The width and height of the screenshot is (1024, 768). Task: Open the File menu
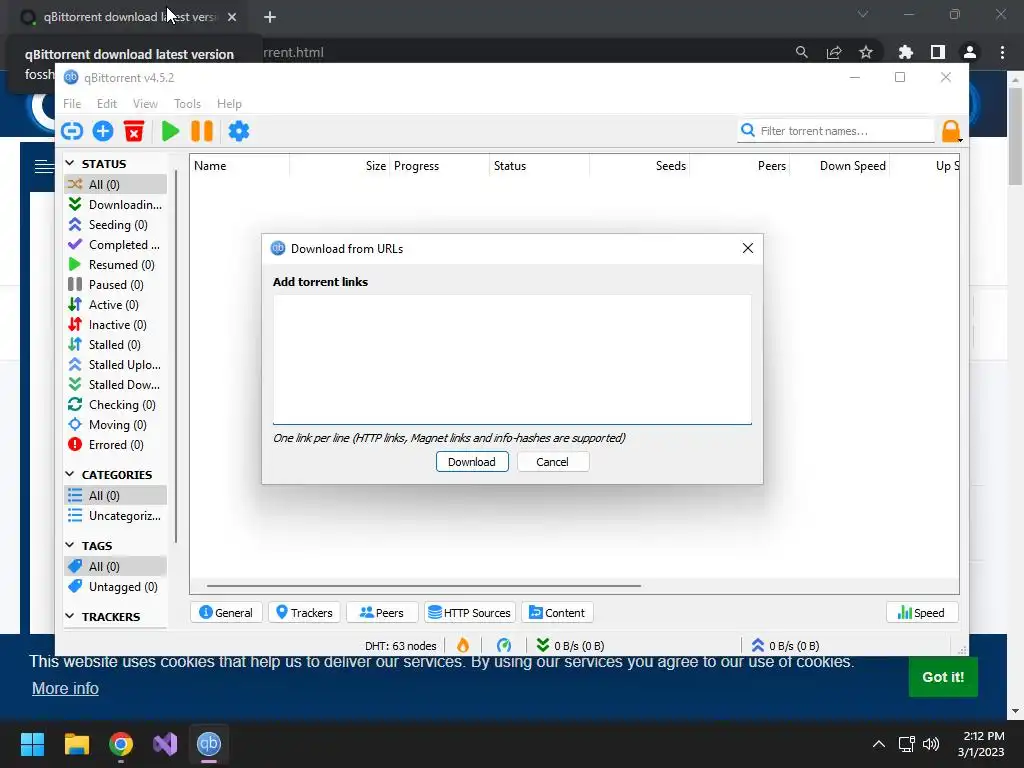tap(72, 104)
